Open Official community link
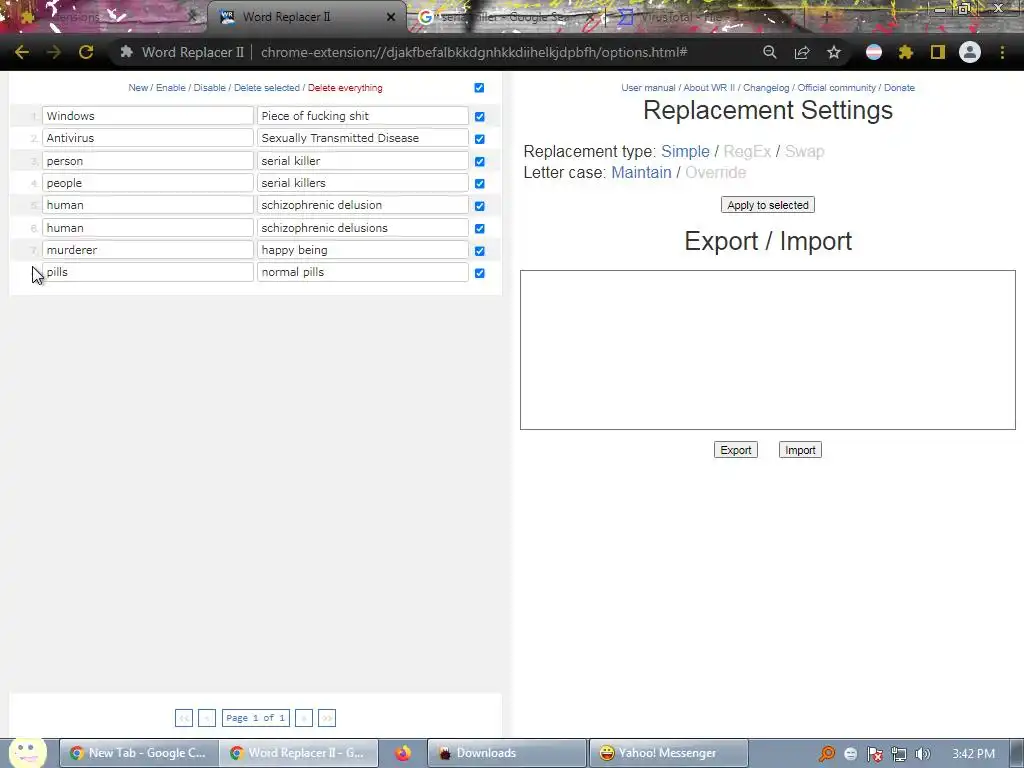1024x768 pixels. (x=837, y=88)
